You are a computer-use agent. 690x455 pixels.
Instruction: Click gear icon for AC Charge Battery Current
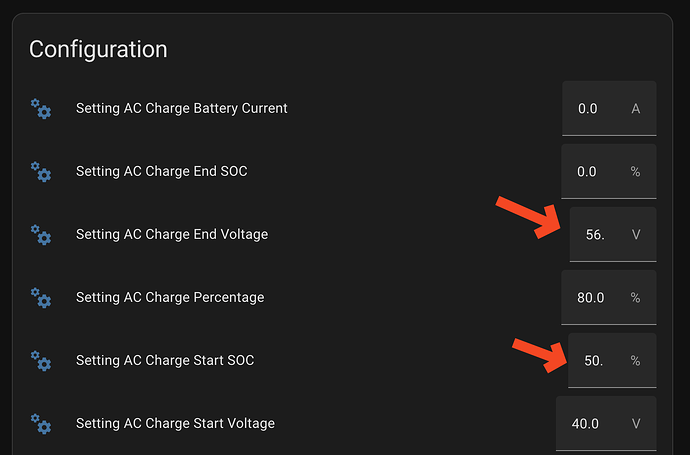click(x=41, y=108)
